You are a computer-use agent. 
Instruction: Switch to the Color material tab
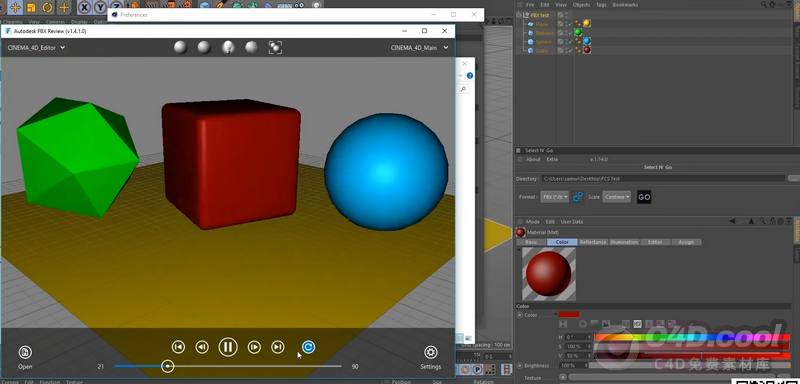pos(562,242)
